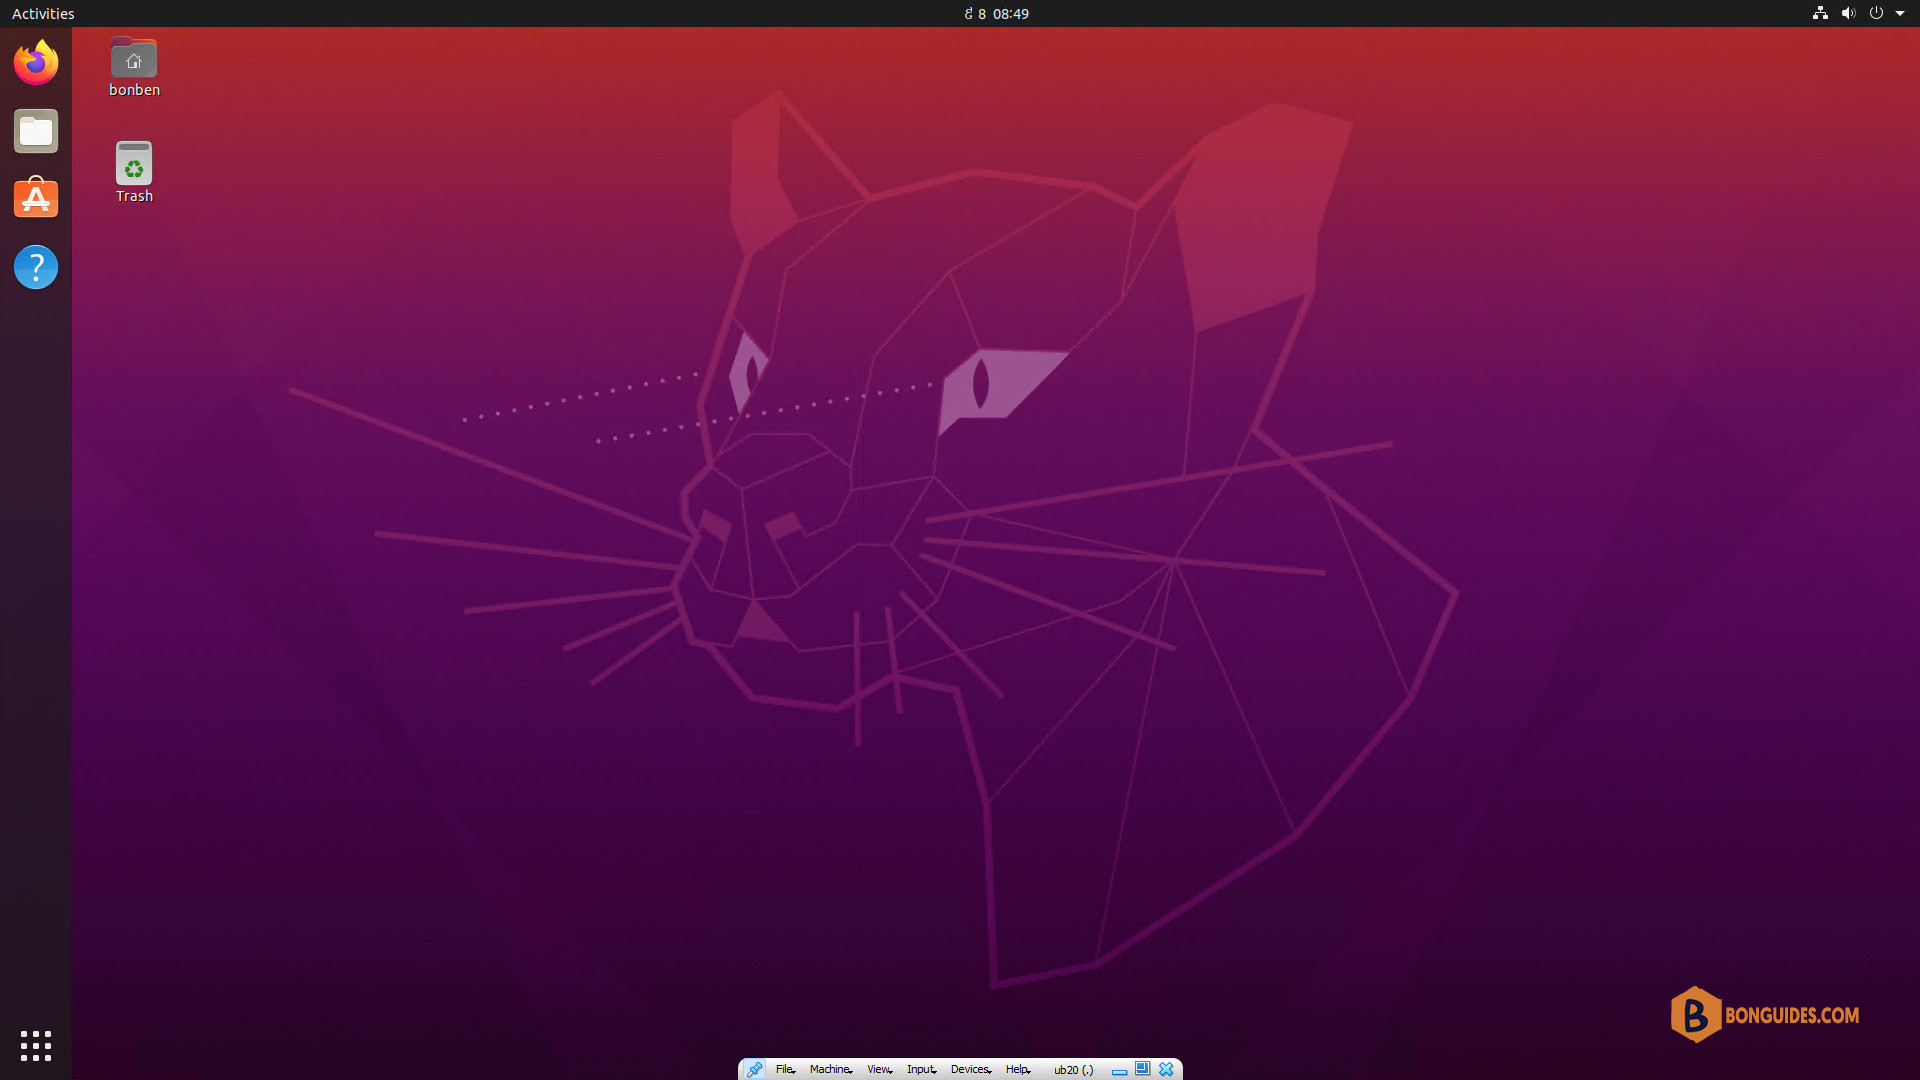This screenshot has width=1920, height=1080.
Task: Exit fullscreen via mini toolbar icon
Action: (x=1142, y=1069)
